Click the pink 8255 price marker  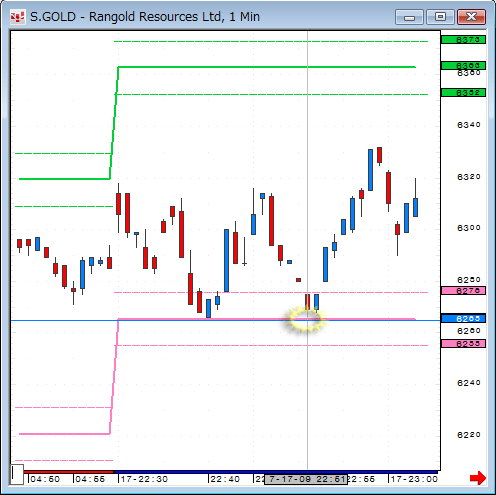pos(463,344)
